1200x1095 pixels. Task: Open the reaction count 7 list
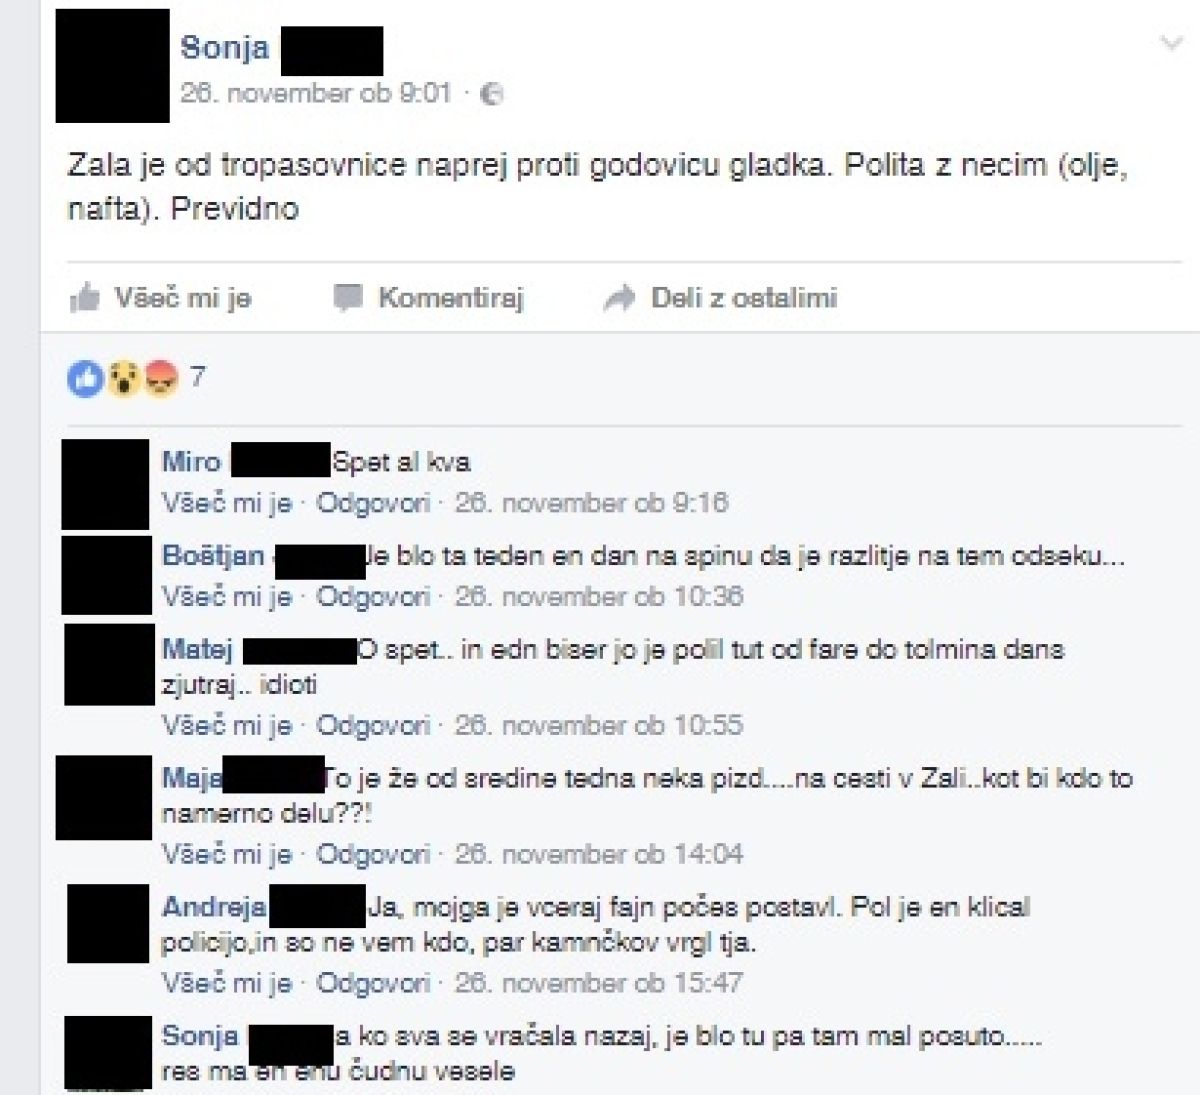point(197,376)
